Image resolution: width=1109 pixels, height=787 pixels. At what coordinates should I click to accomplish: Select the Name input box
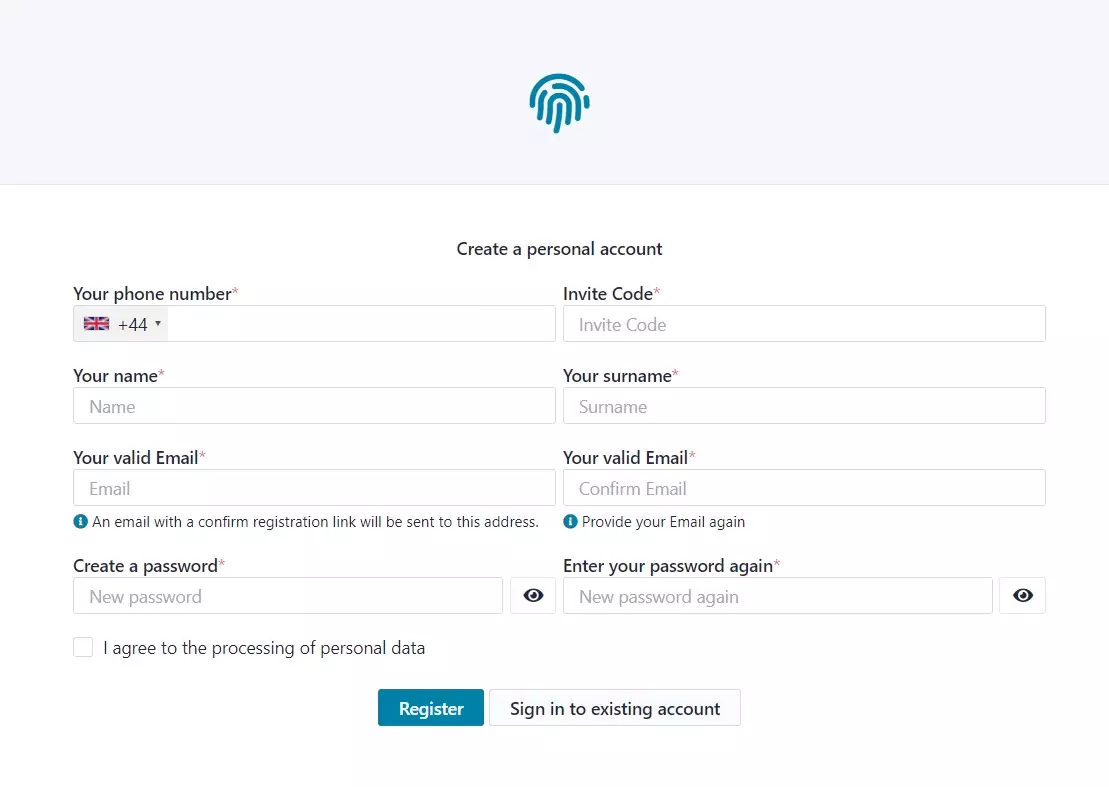click(x=314, y=406)
